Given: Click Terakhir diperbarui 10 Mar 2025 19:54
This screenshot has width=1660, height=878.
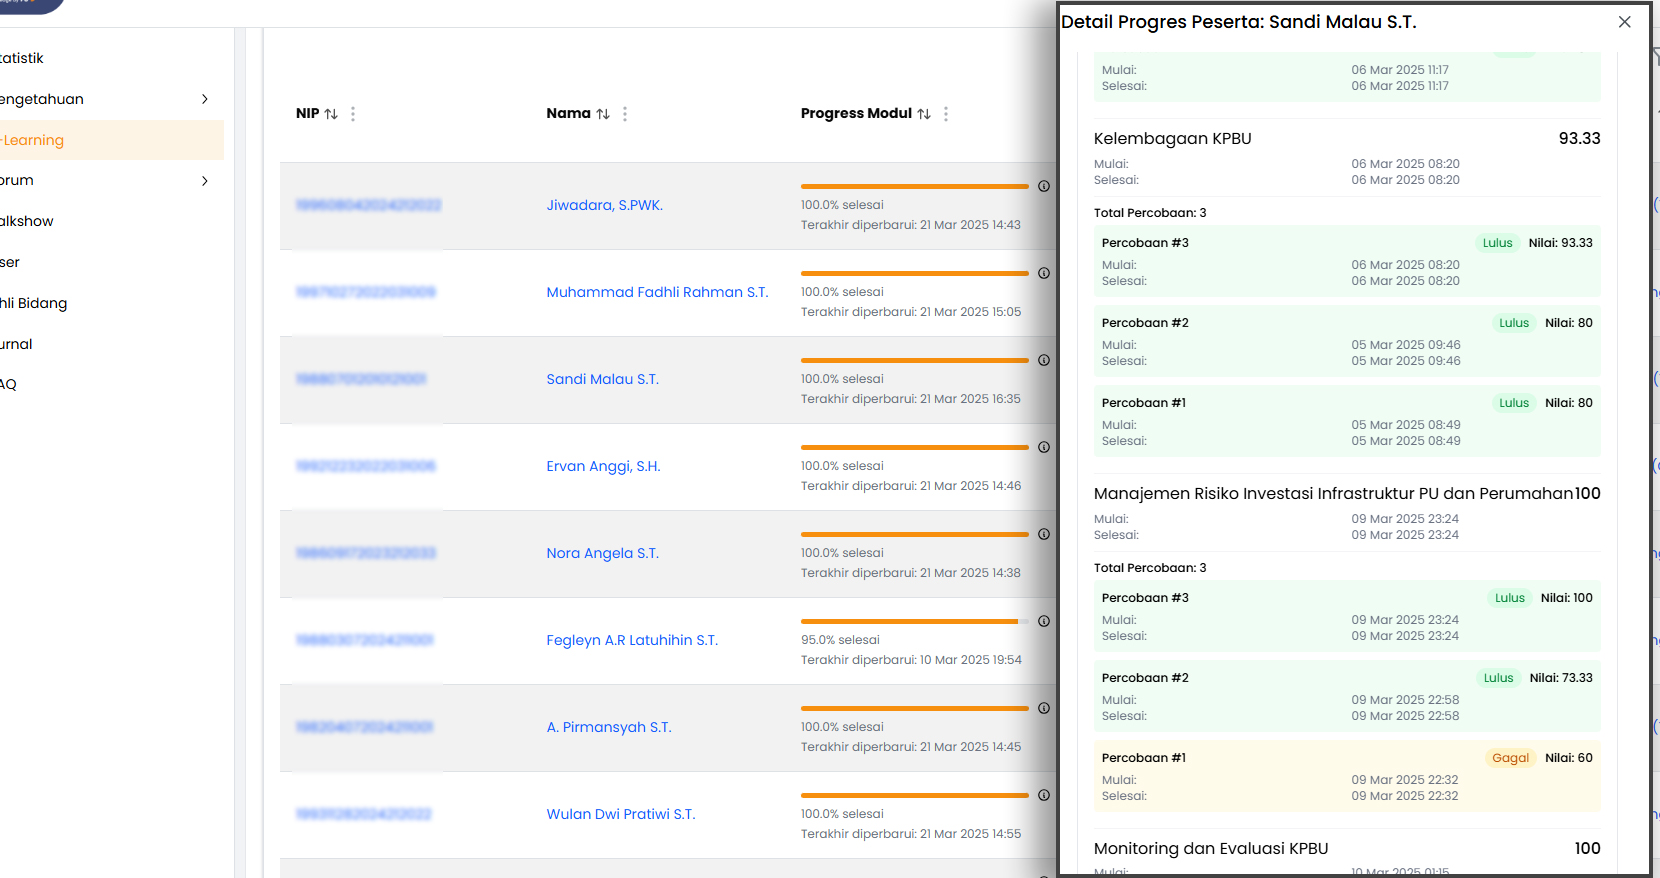Looking at the screenshot, I should [911, 660].
